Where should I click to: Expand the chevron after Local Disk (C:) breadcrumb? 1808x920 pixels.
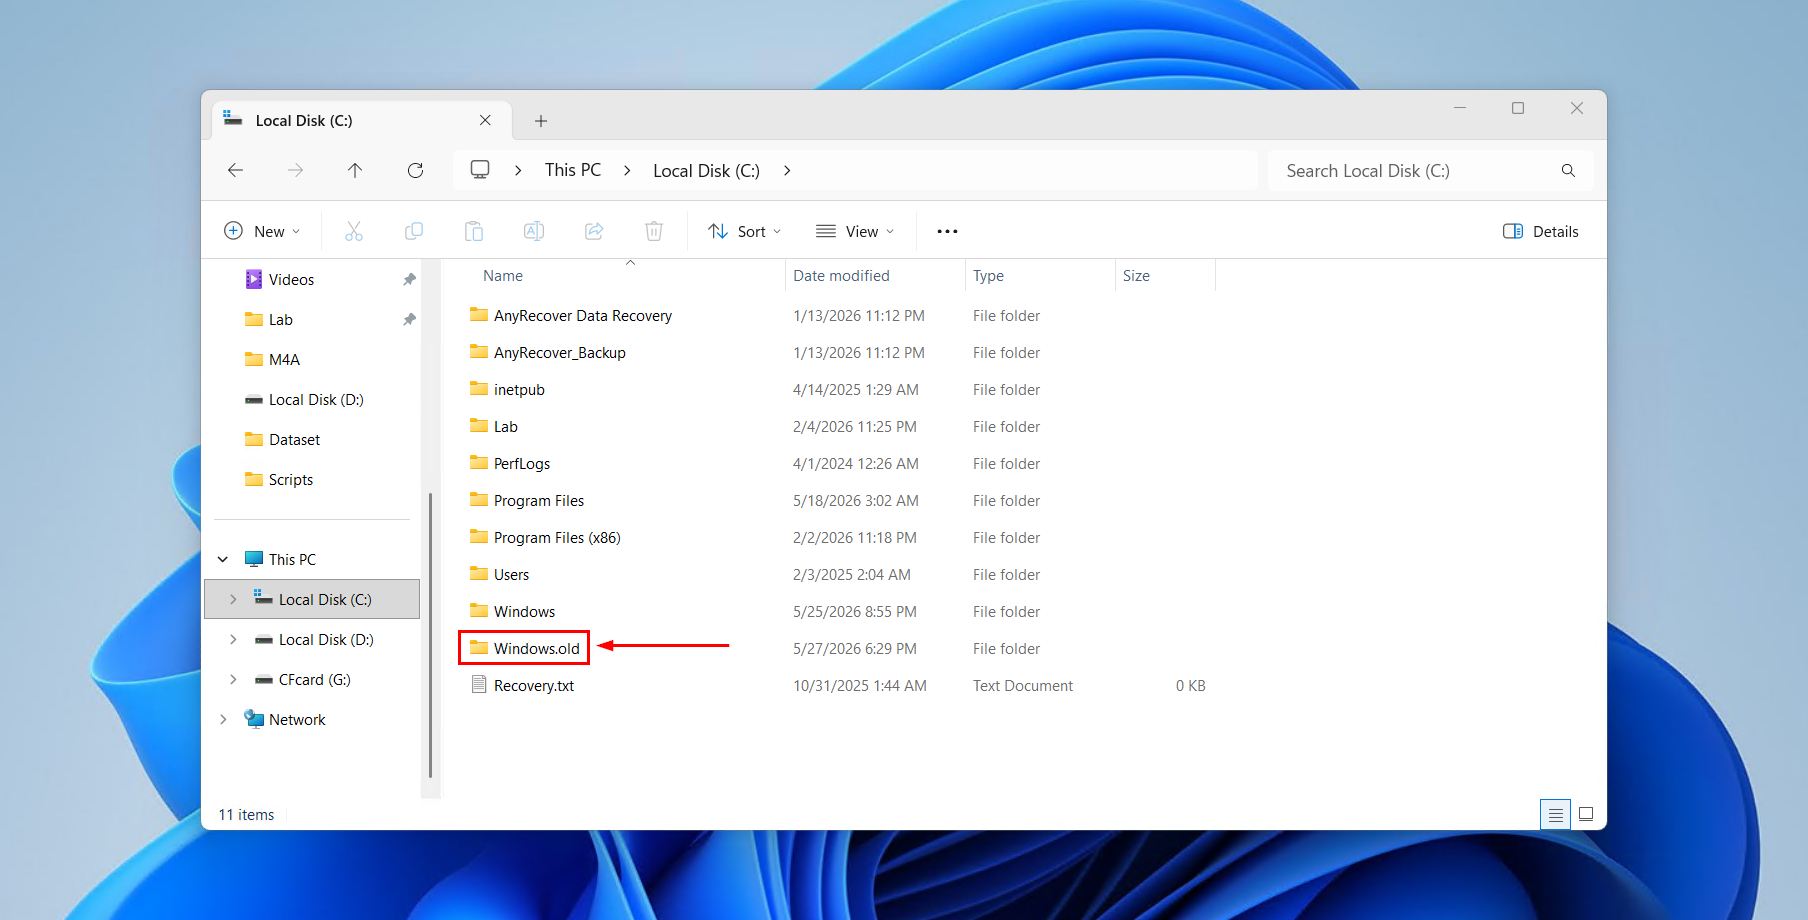(787, 171)
